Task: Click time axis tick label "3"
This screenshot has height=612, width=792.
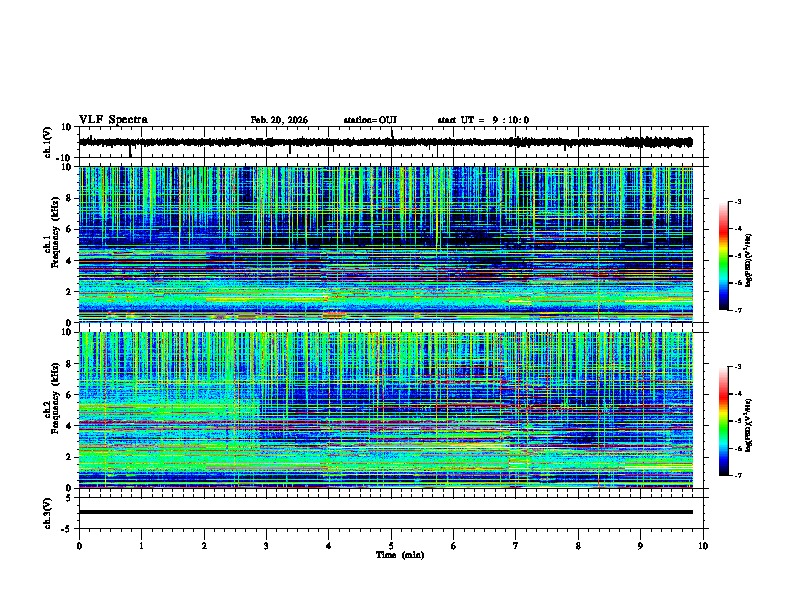Action: [x=266, y=546]
